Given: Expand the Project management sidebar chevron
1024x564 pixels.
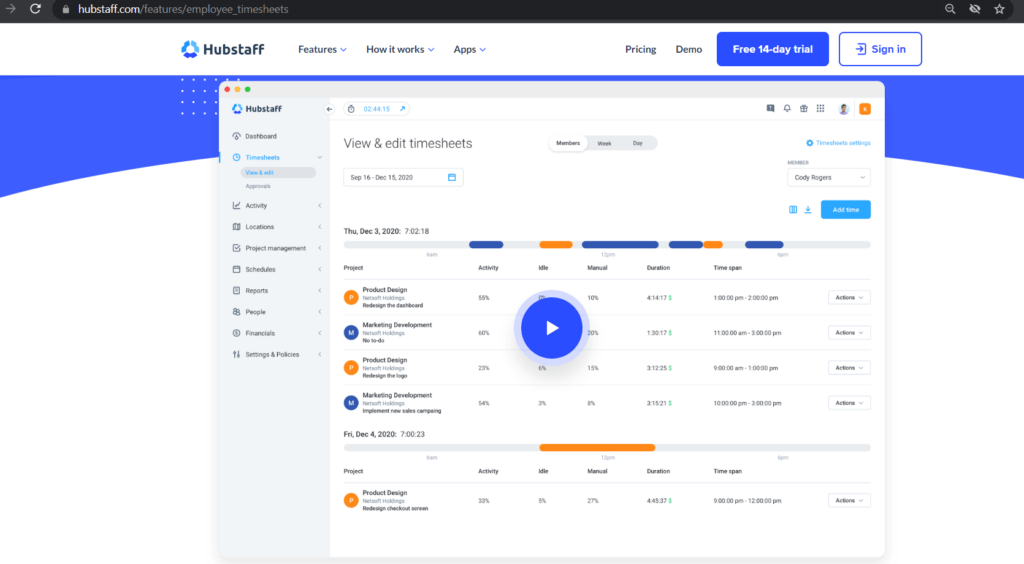Looking at the screenshot, I should pyautogui.click(x=319, y=248).
